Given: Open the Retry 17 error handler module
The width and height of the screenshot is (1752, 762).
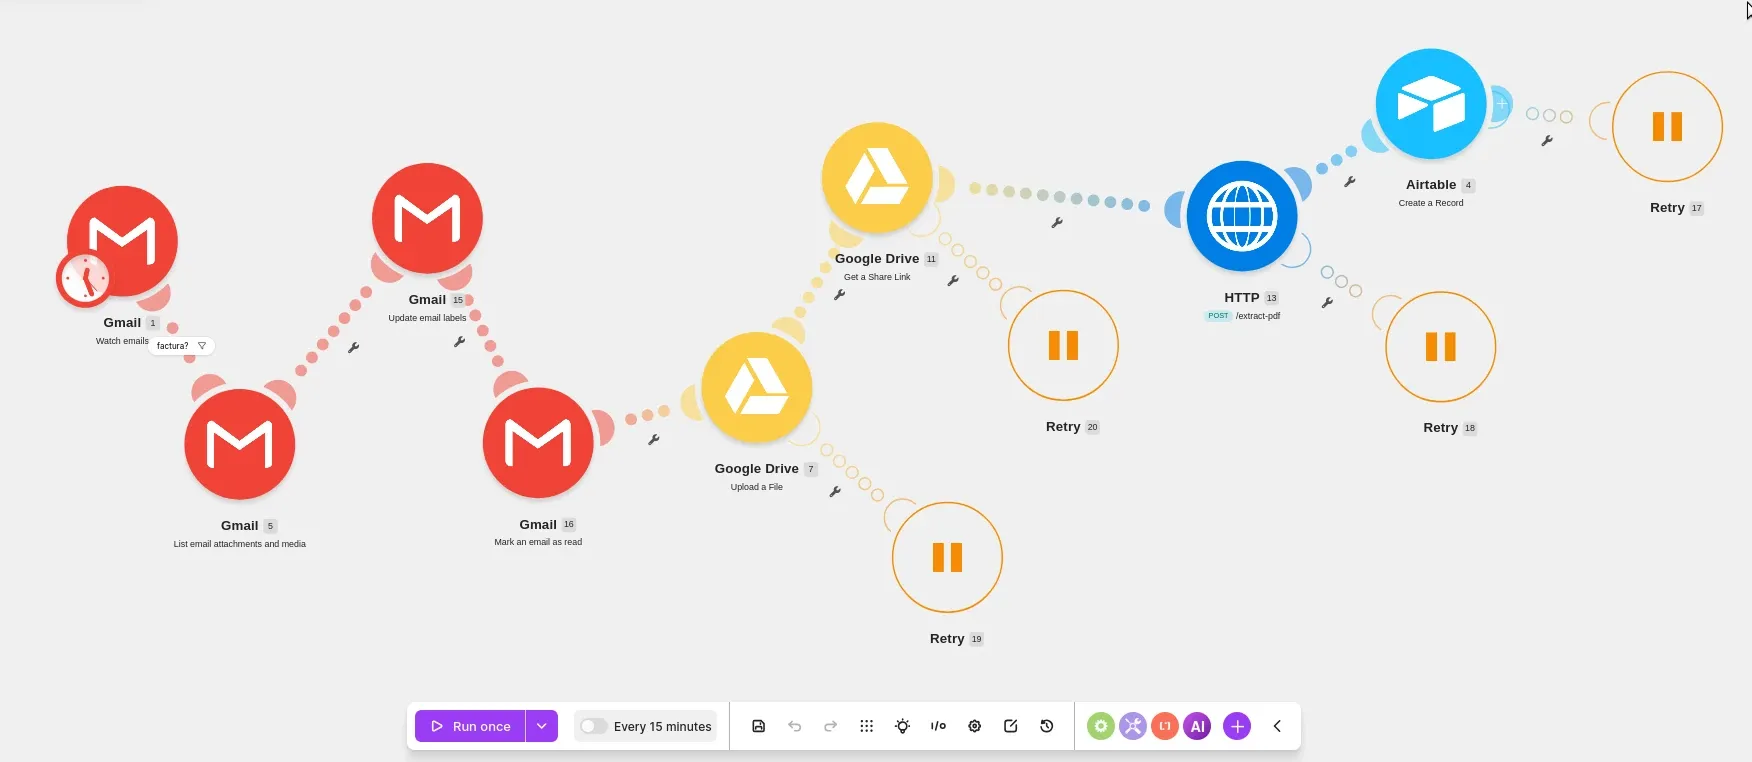Looking at the screenshot, I should [1668, 126].
